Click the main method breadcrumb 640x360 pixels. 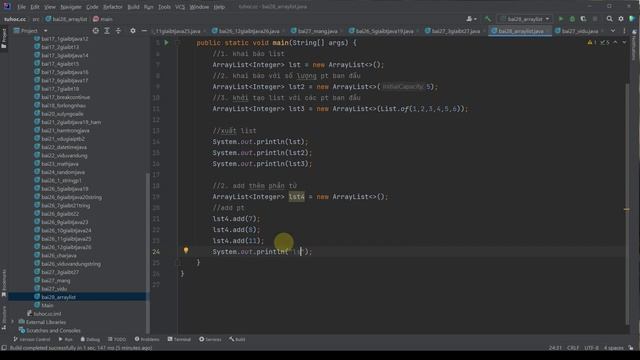click(x=102, y=19)
